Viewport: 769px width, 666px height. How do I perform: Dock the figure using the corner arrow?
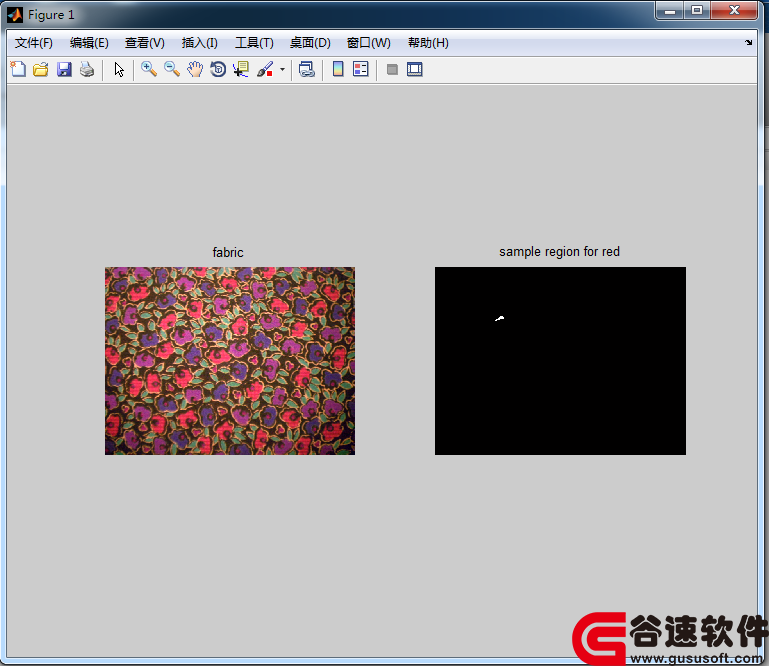pos(748,43)
